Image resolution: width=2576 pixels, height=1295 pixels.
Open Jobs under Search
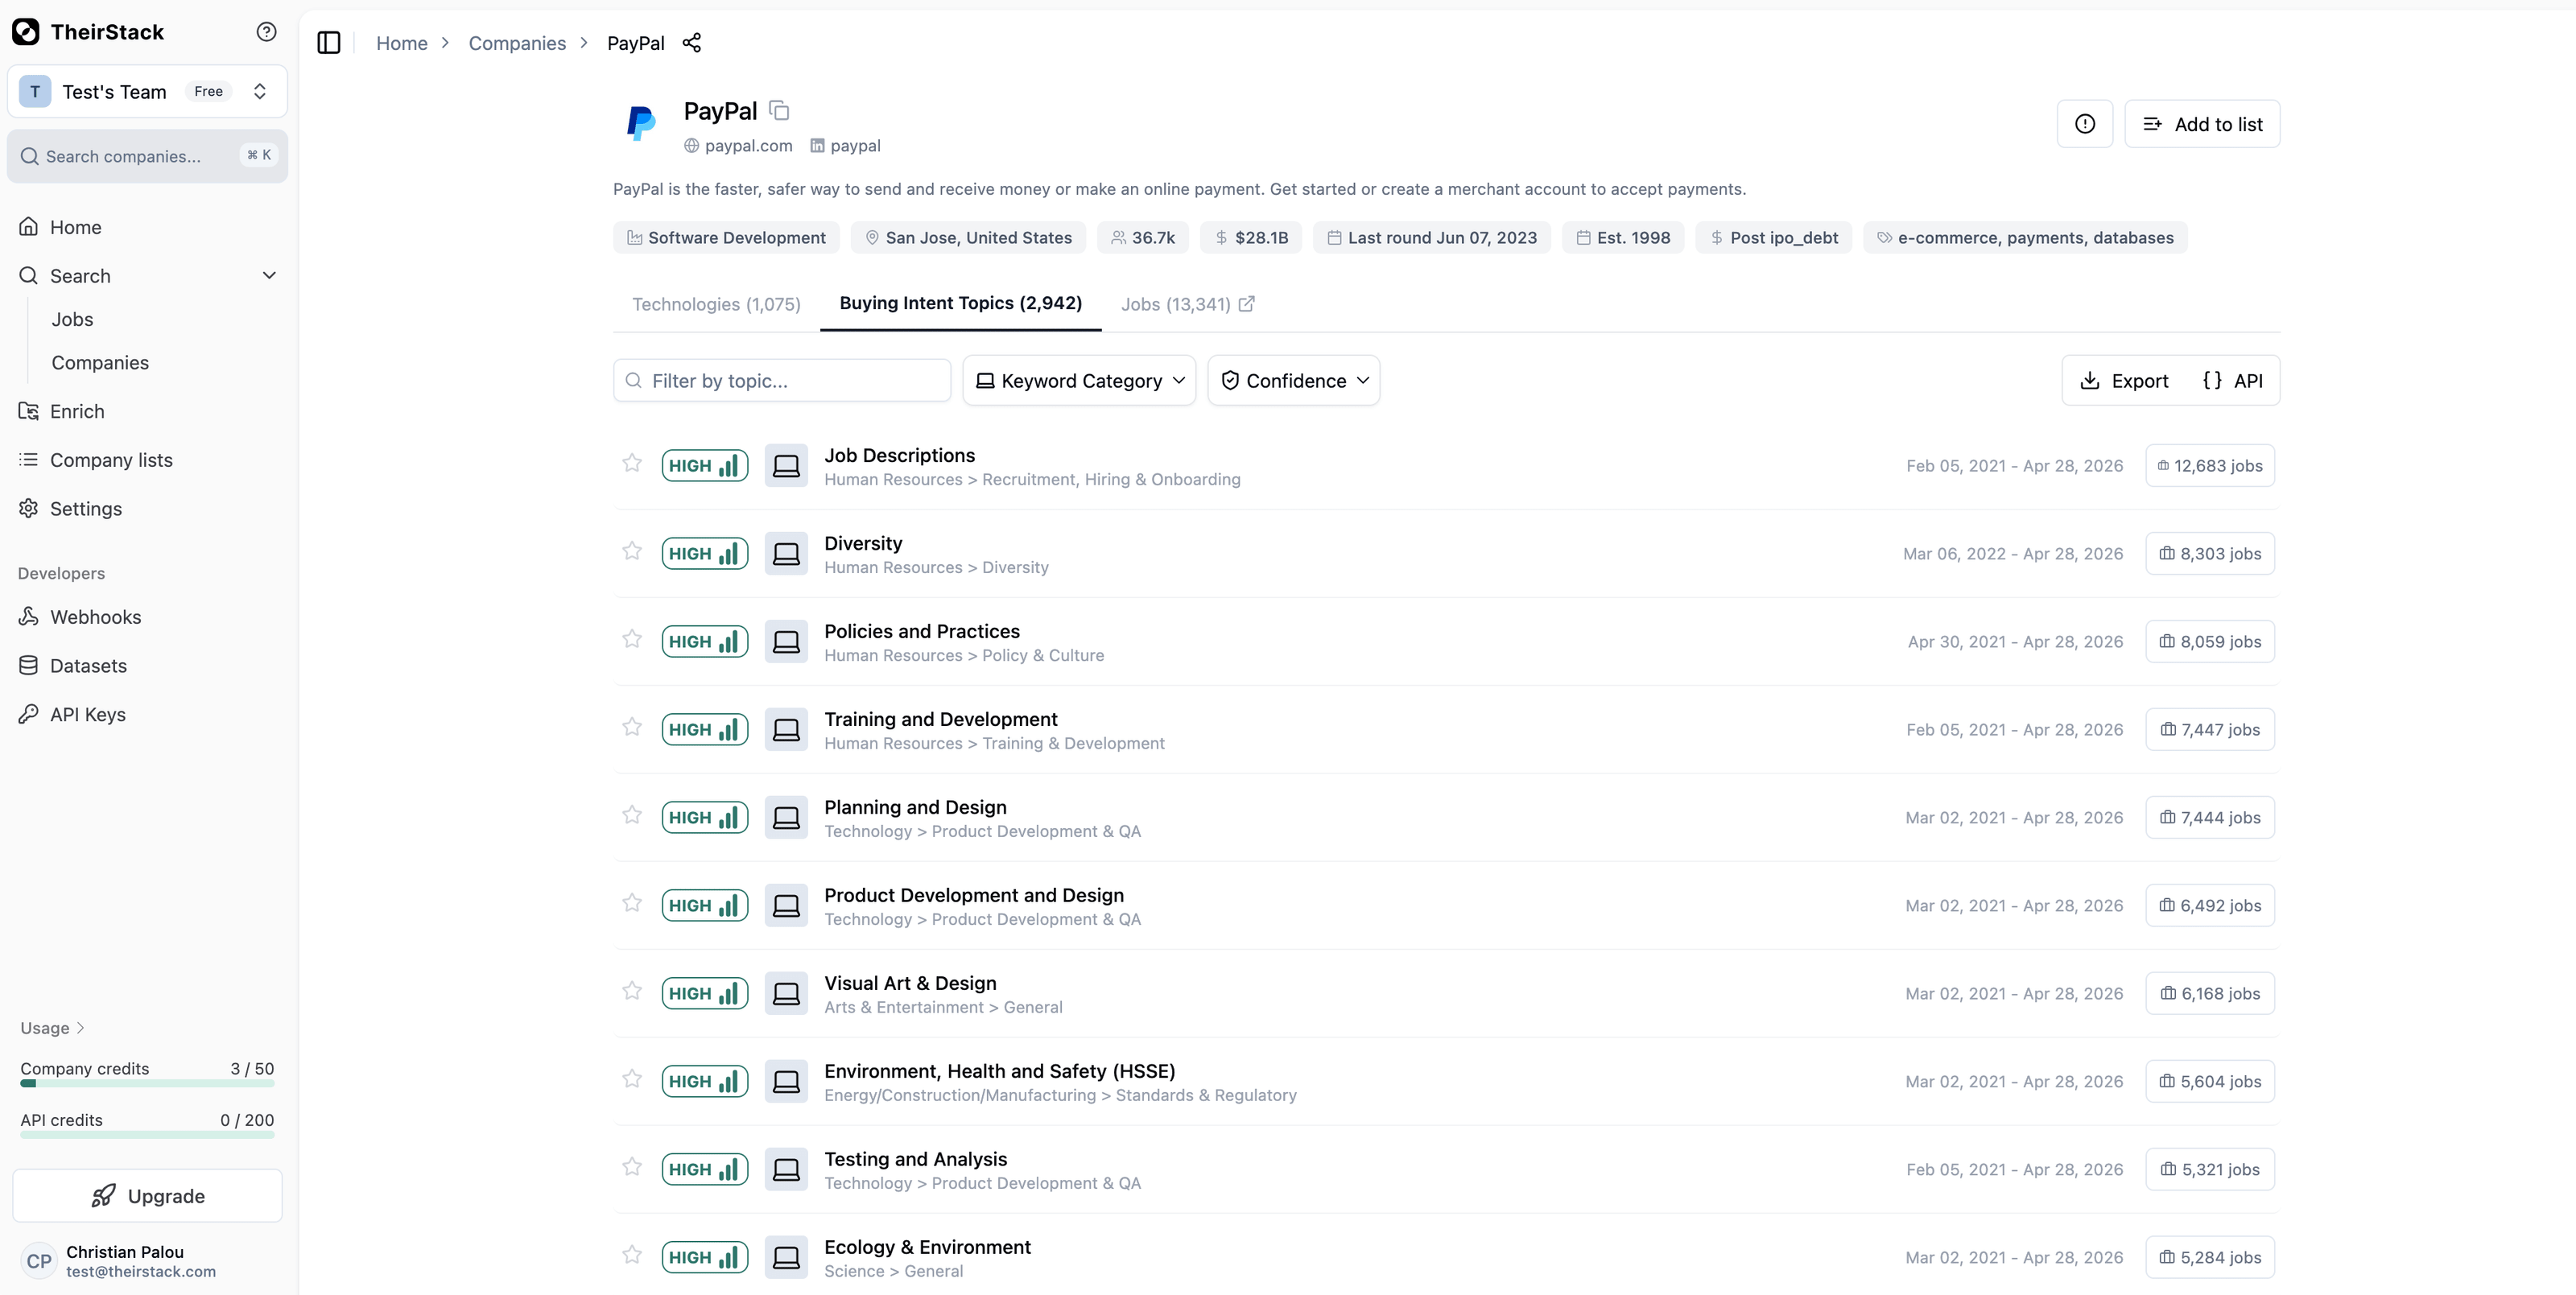pos(72,320)
